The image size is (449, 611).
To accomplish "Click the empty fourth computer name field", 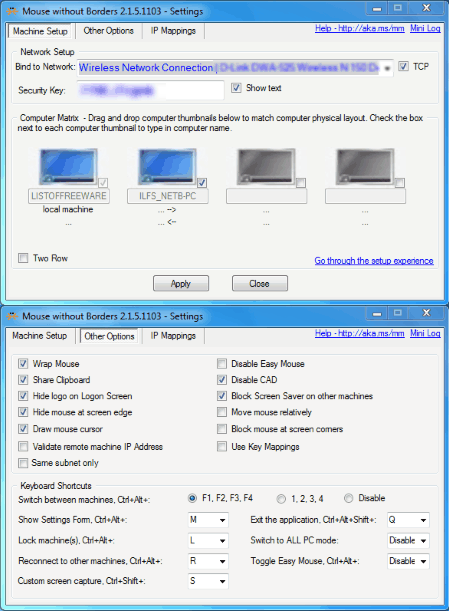I will (366, 196).
